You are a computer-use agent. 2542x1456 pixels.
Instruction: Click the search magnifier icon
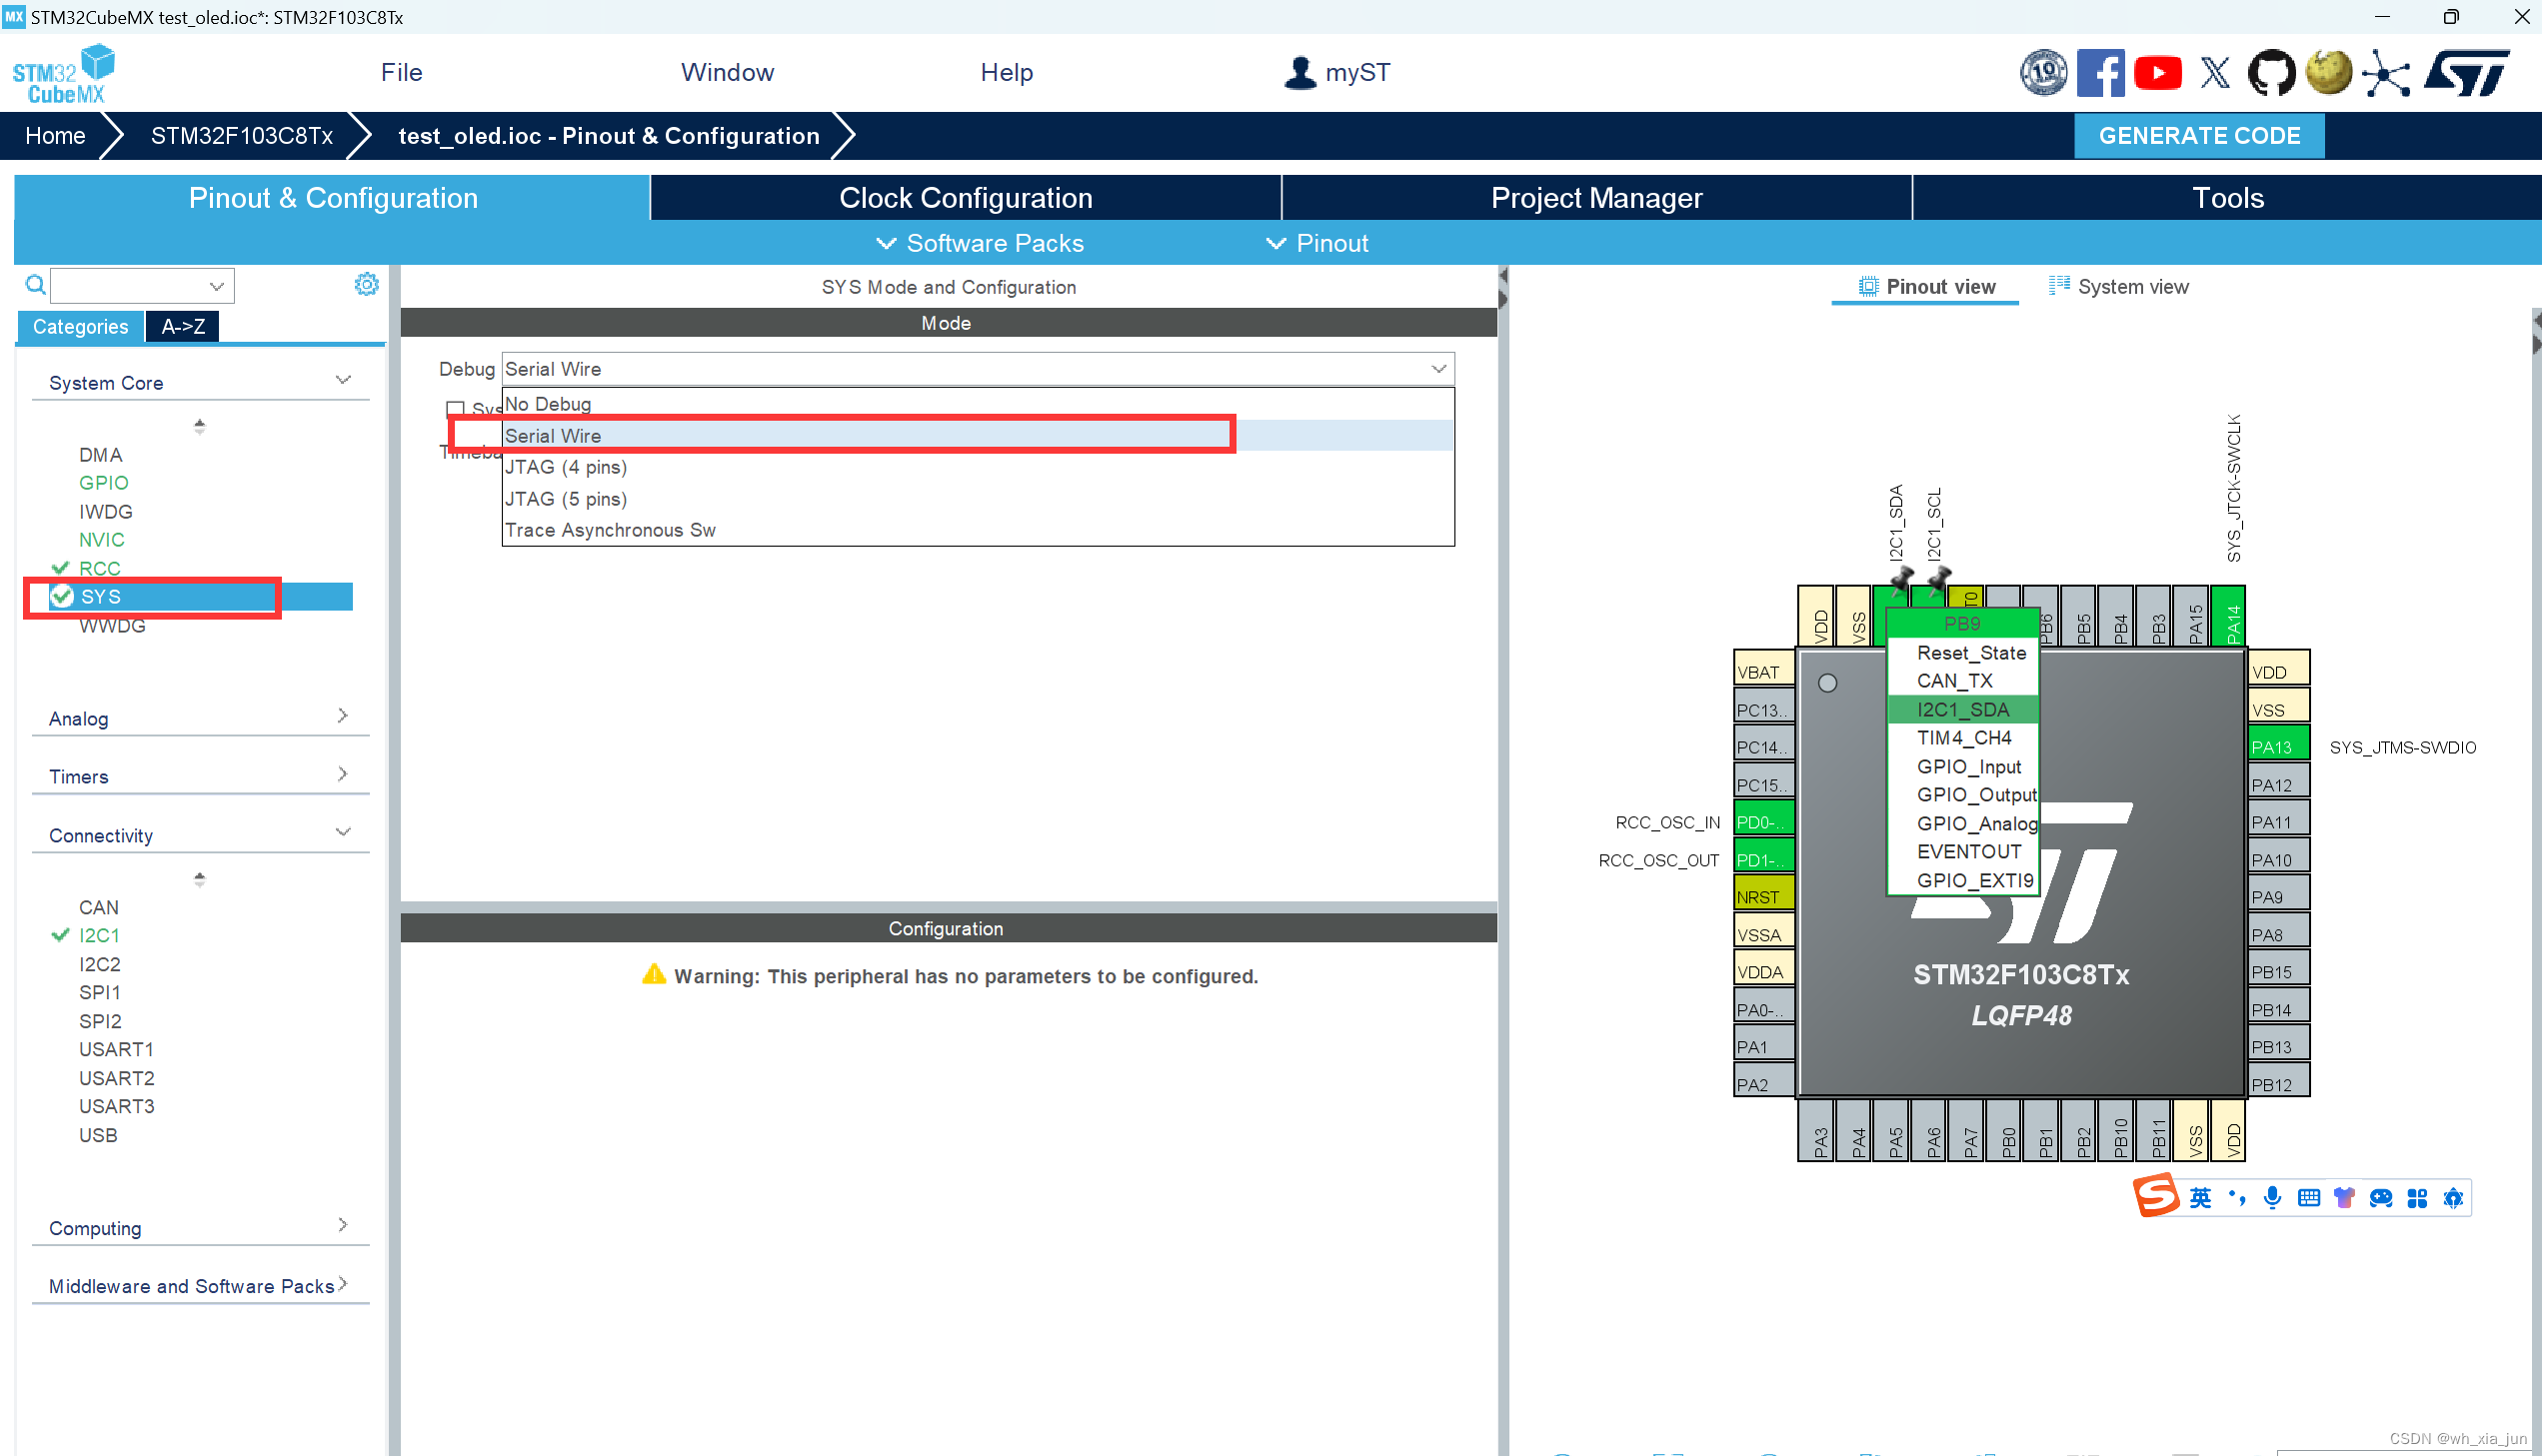35,285
